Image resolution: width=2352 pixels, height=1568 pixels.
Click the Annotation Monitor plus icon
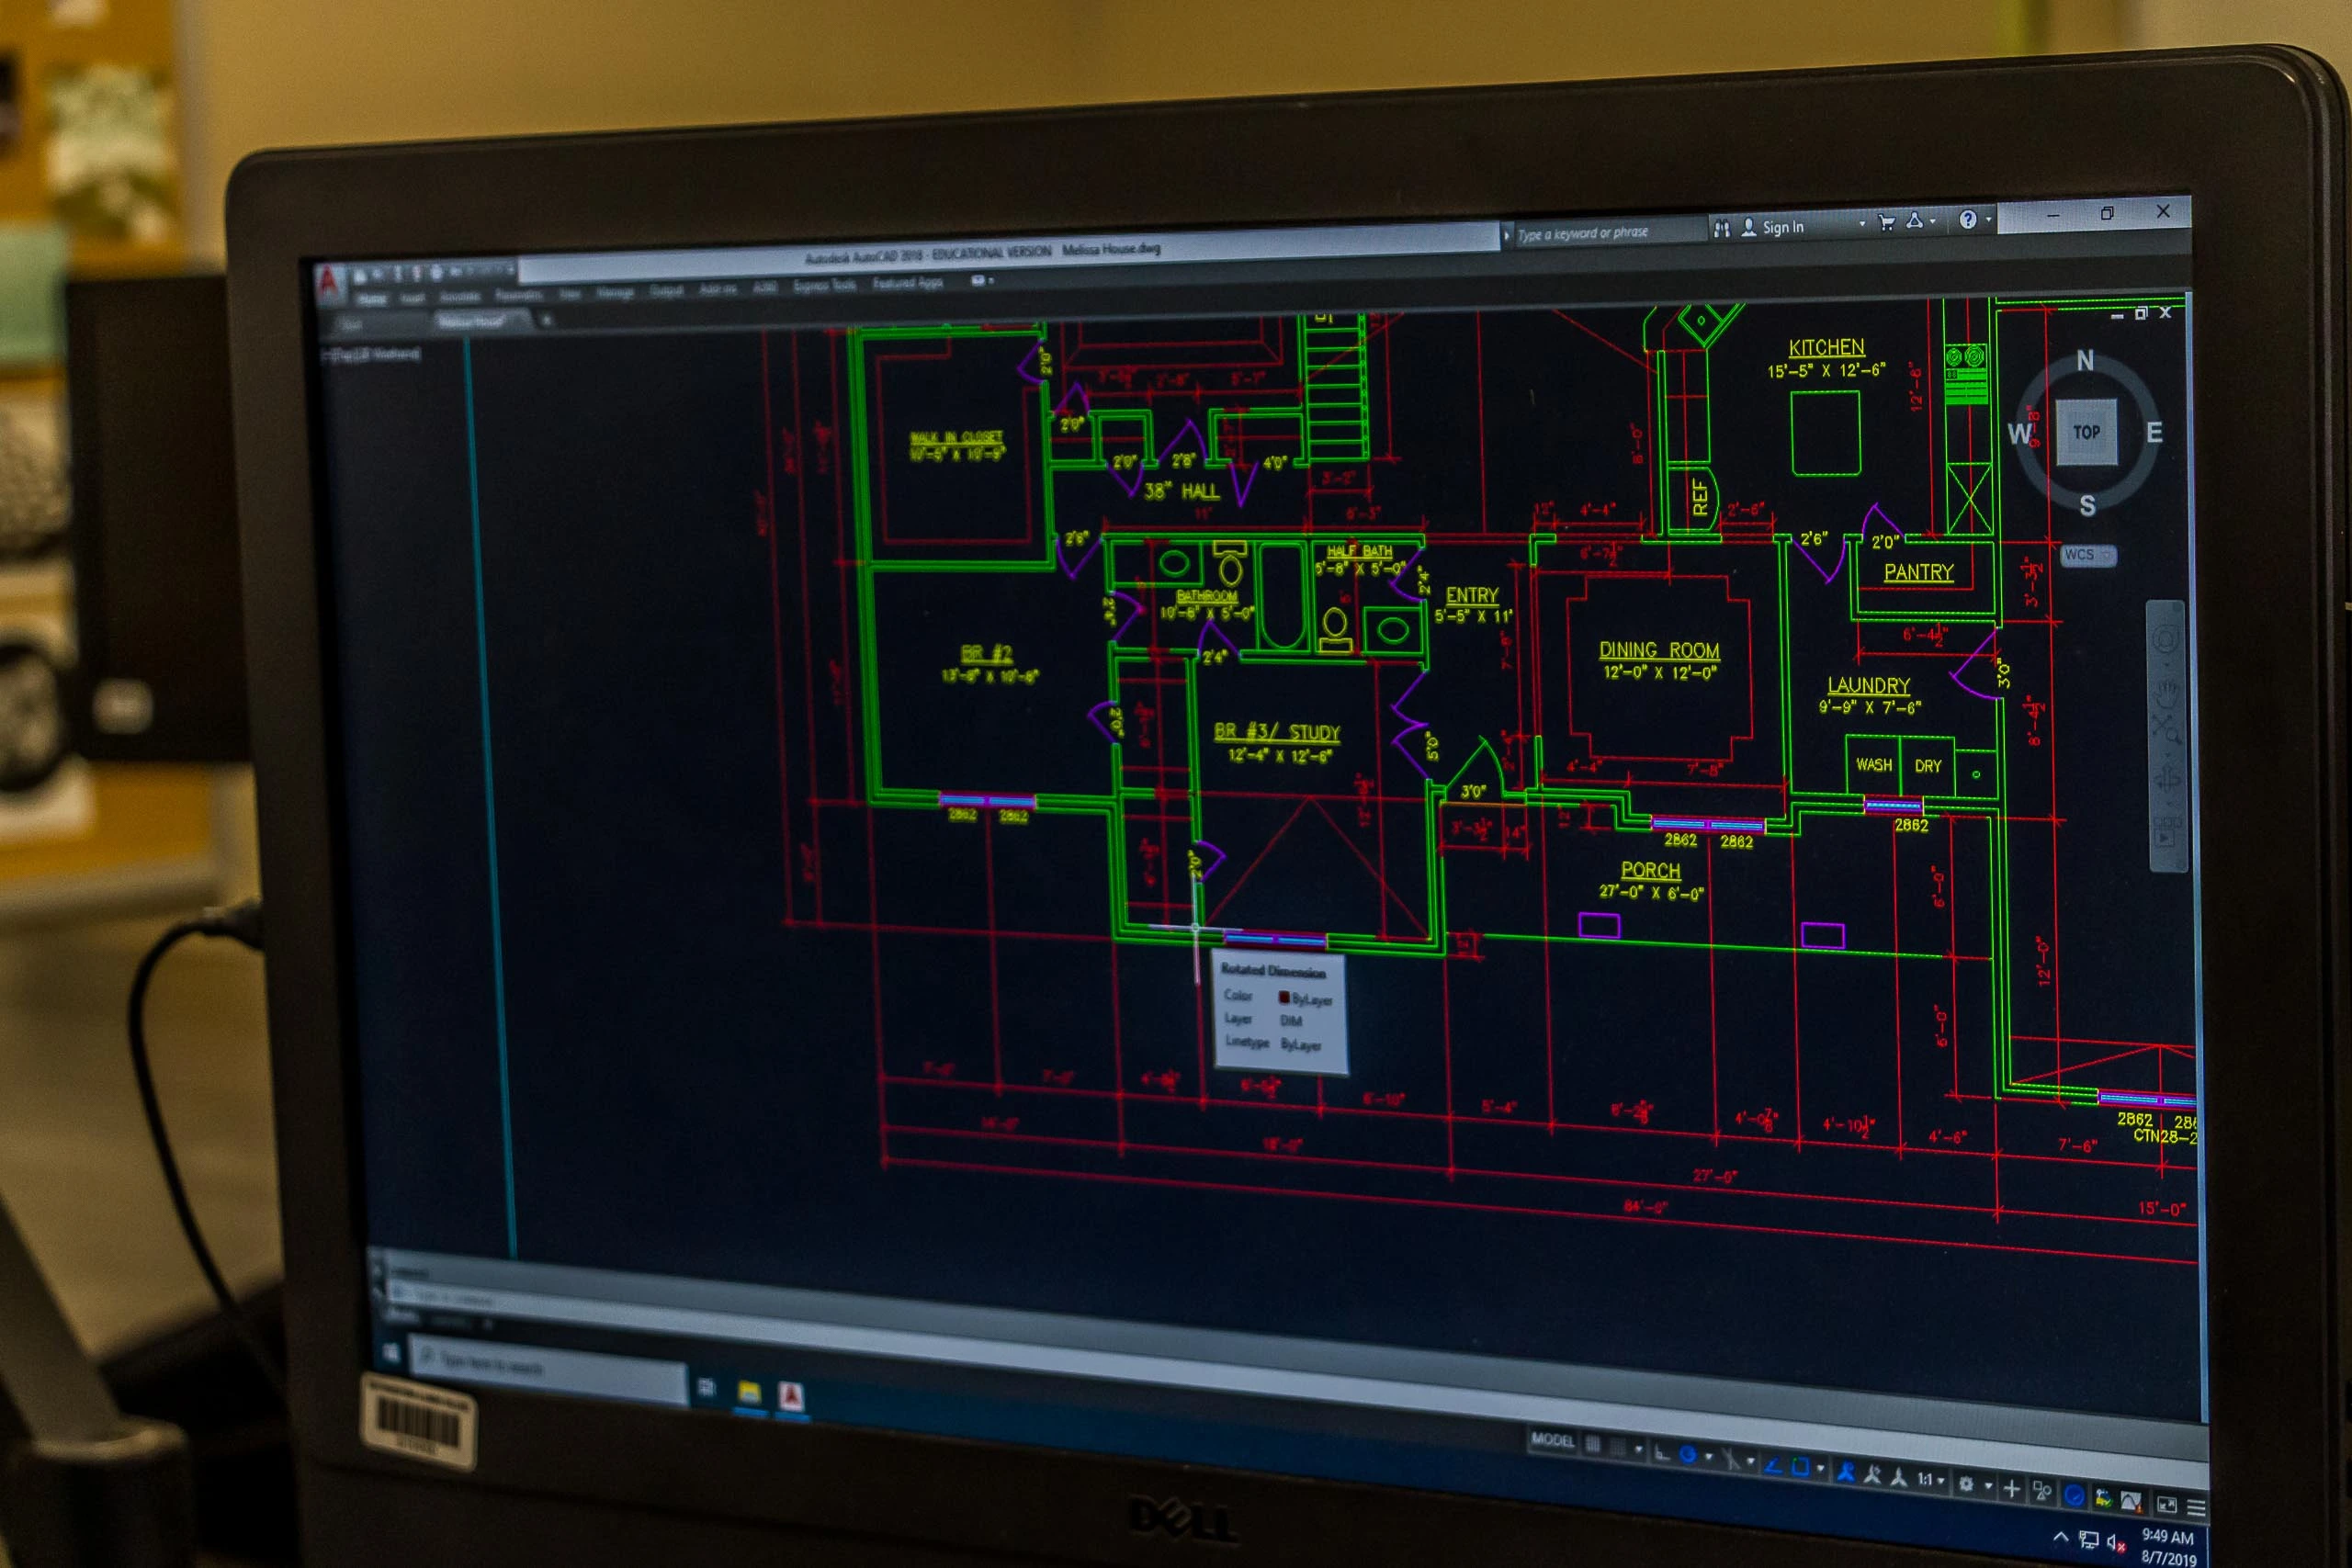[2012, 1489]
